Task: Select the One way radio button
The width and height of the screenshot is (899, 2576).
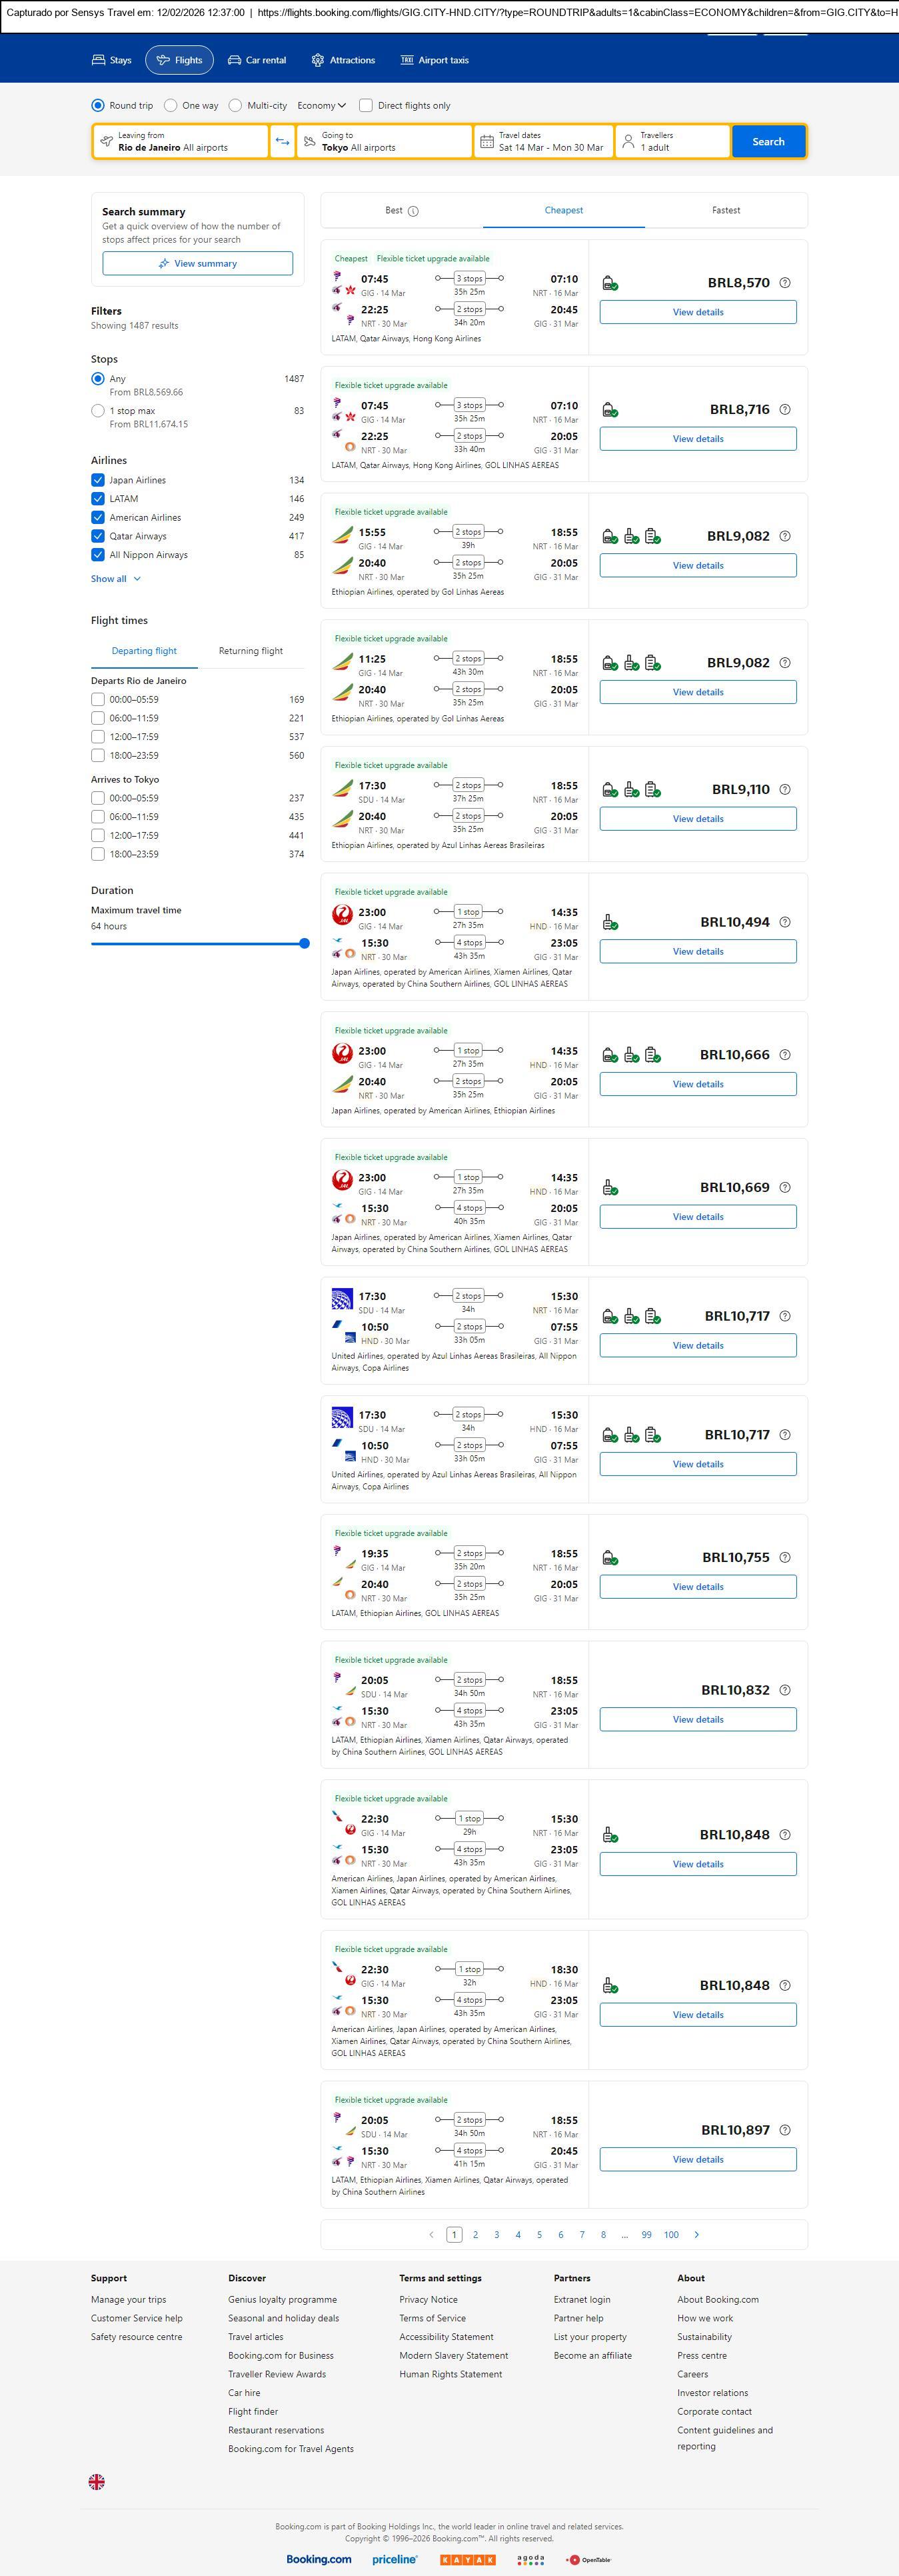Action: 171,105
